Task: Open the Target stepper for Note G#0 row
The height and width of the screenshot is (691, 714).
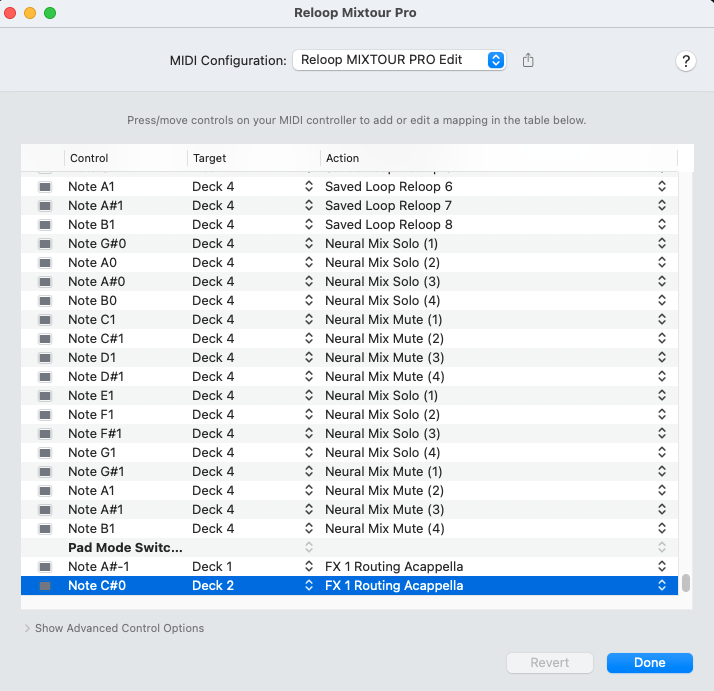Action: tap(309, 243)
